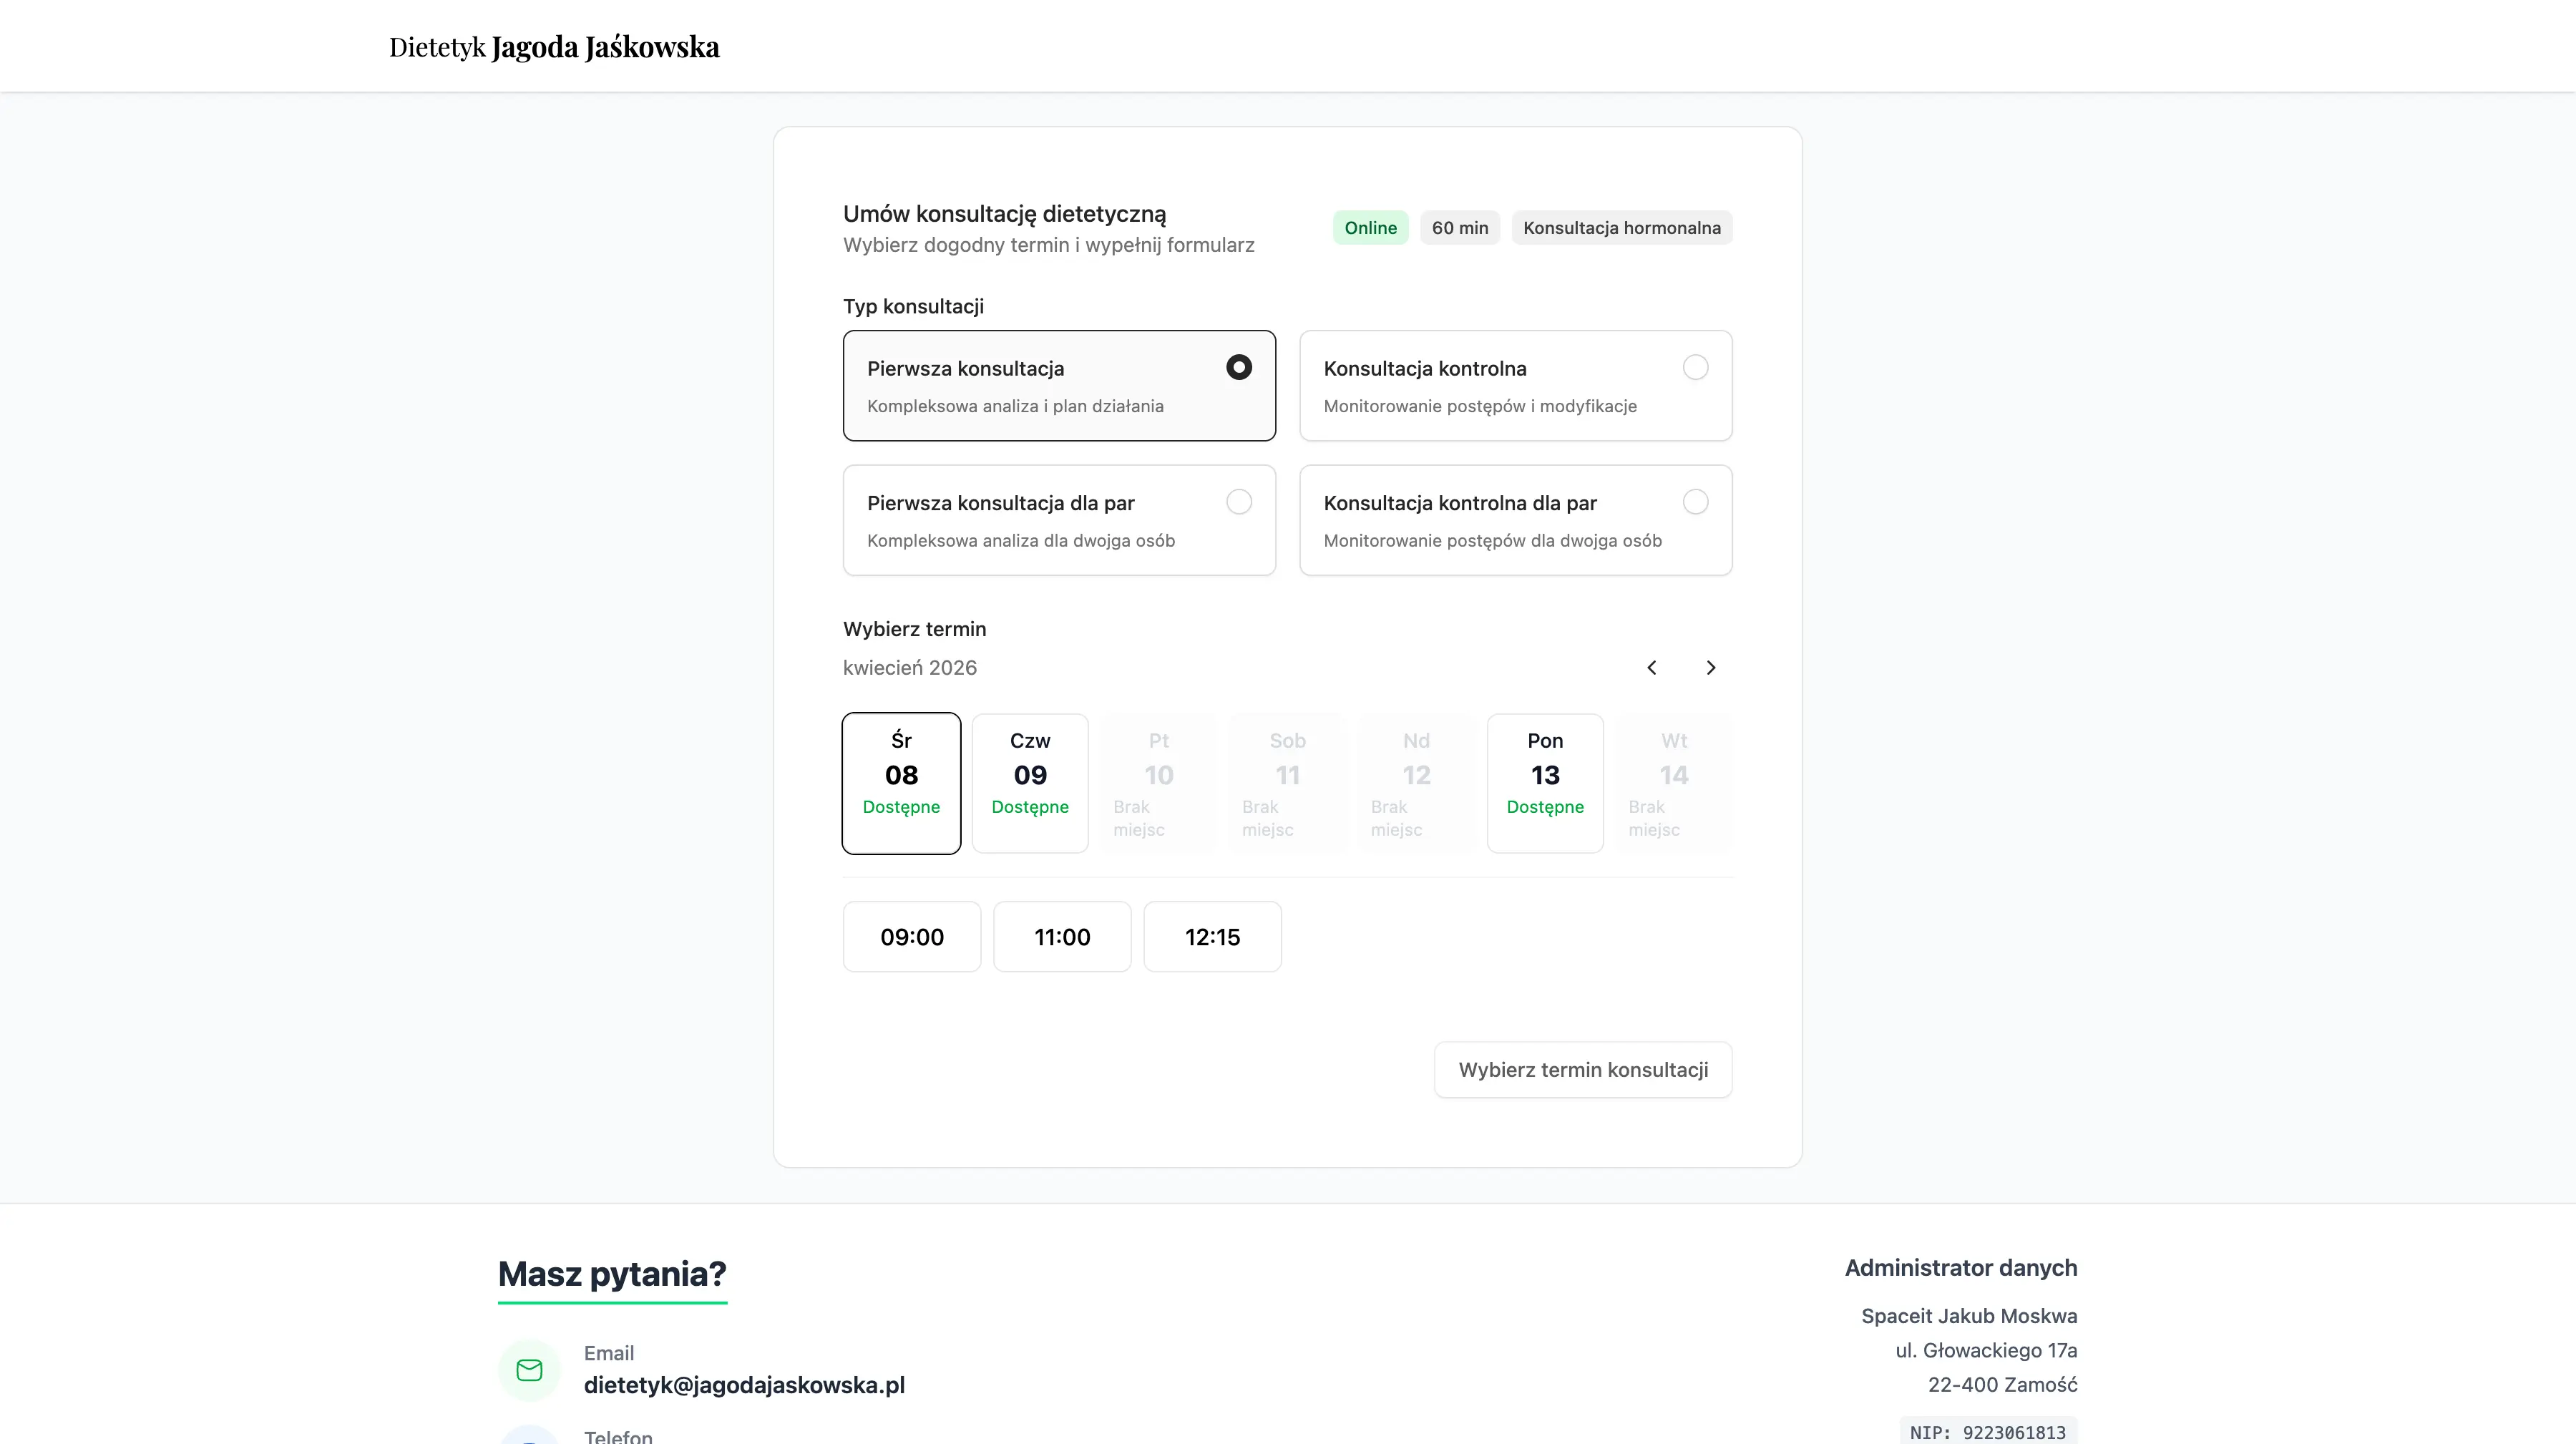
Task: Click the selected Pierwsza konsultacja radio
Action: pos(1239,367)
